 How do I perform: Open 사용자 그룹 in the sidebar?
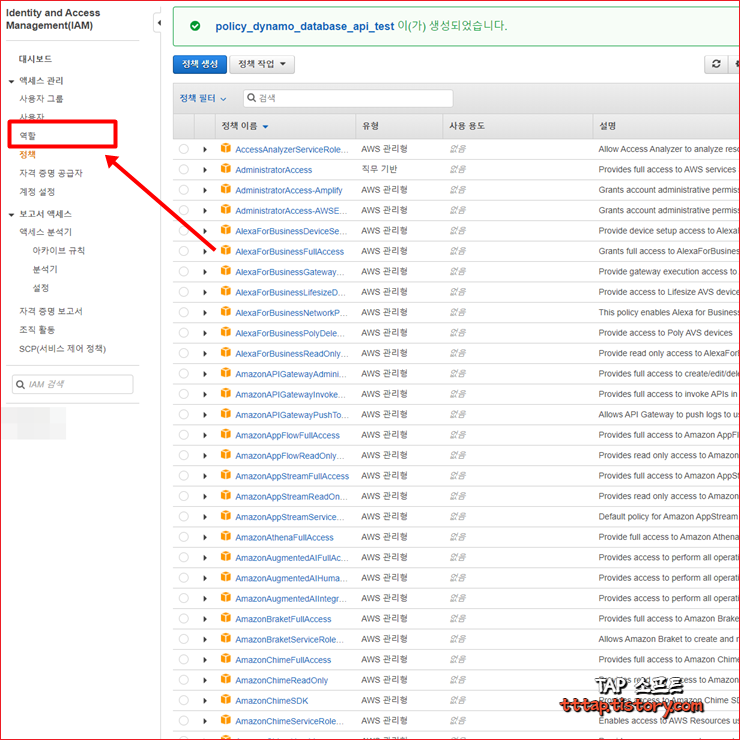(x=41, y=99)
